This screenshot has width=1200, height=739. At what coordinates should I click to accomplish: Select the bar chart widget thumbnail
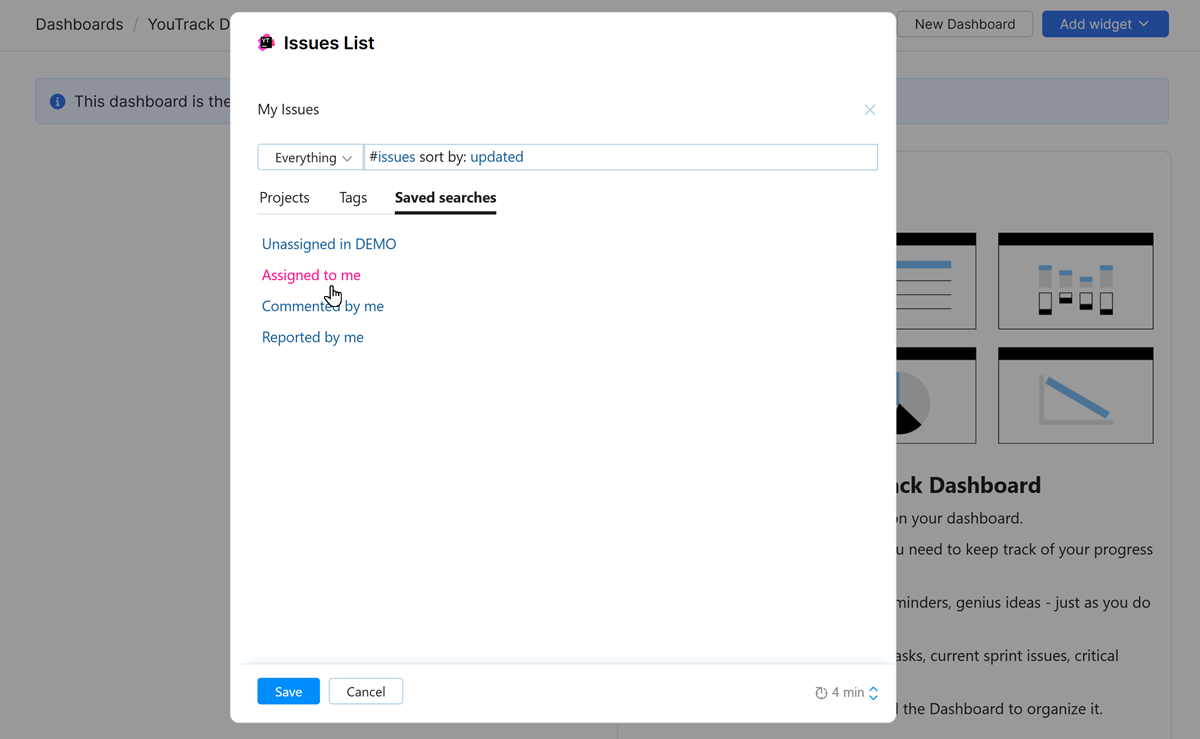click(x=1075, y=280)
